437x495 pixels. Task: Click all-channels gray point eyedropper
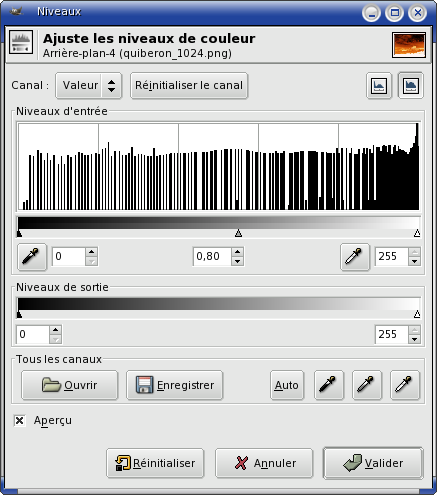(367, 385)
